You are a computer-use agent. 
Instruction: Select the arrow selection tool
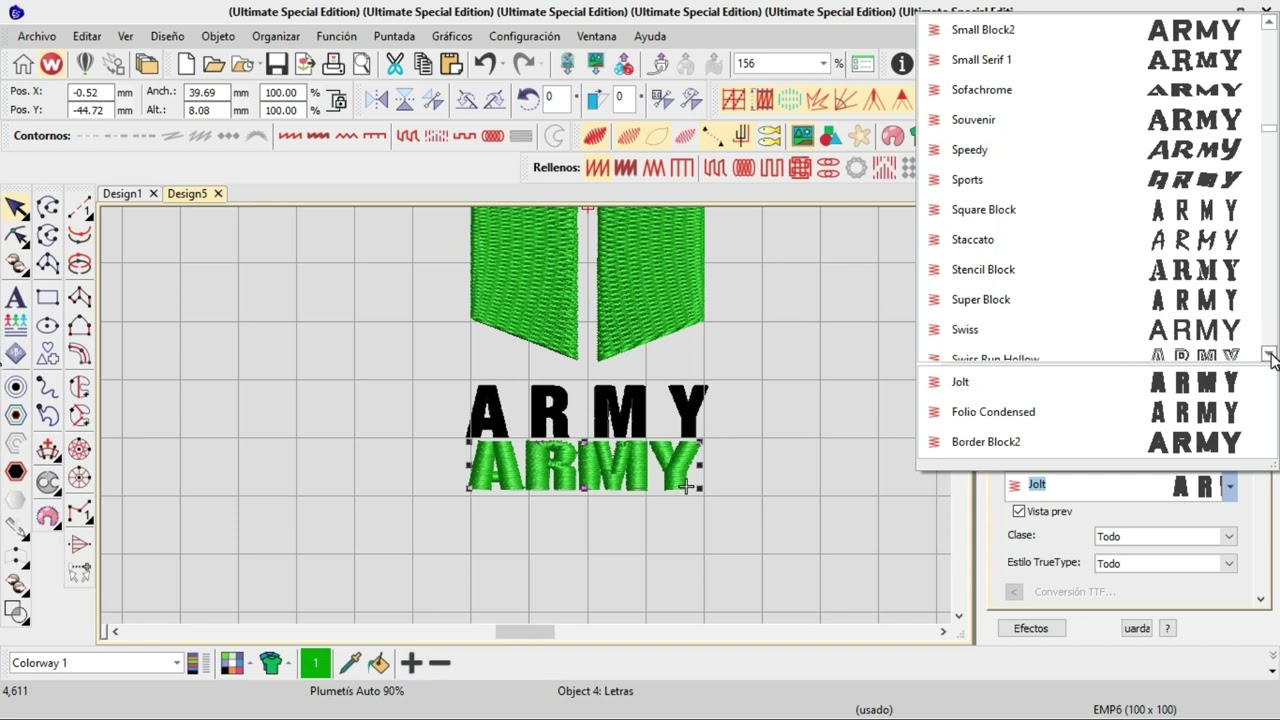click(x=16, y=208)
